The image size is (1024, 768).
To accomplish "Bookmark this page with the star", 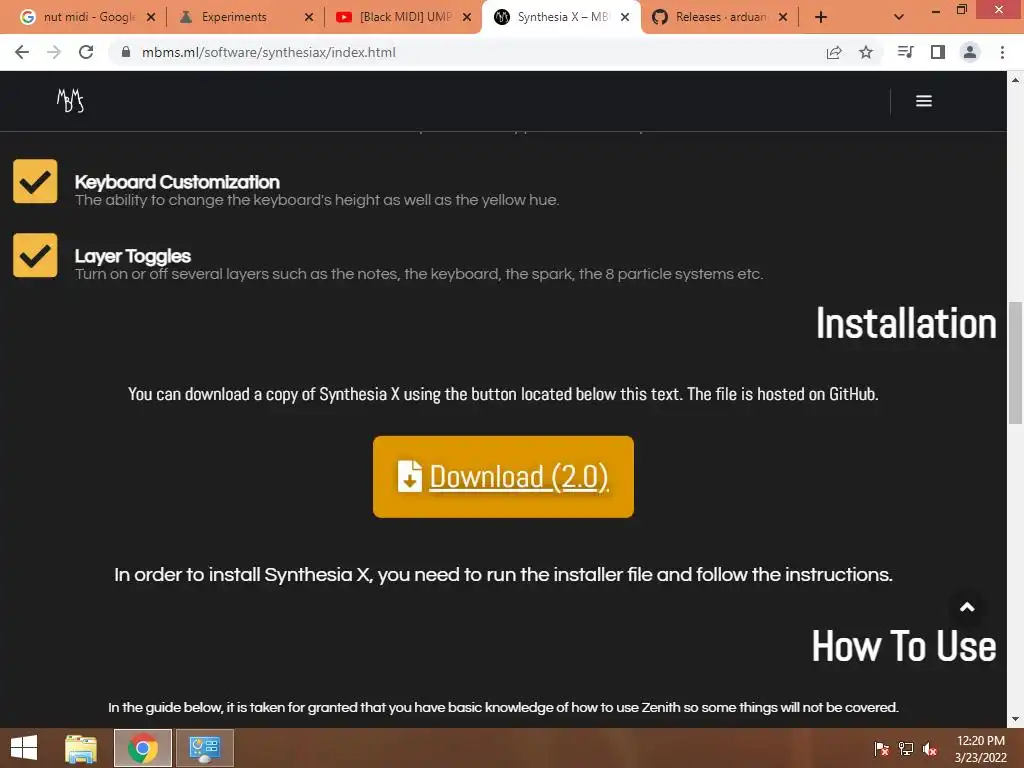I will (866, 52).
